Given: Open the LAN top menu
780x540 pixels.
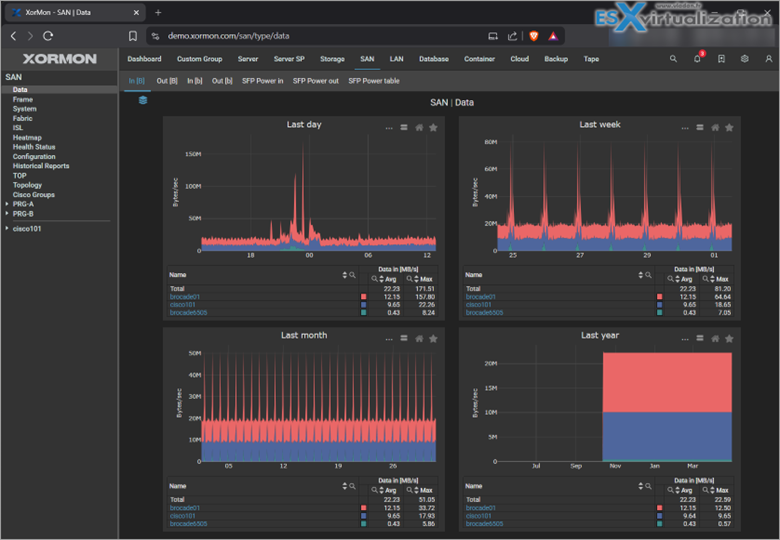Looking at the screenshot, I should click(x=396, y=59).
